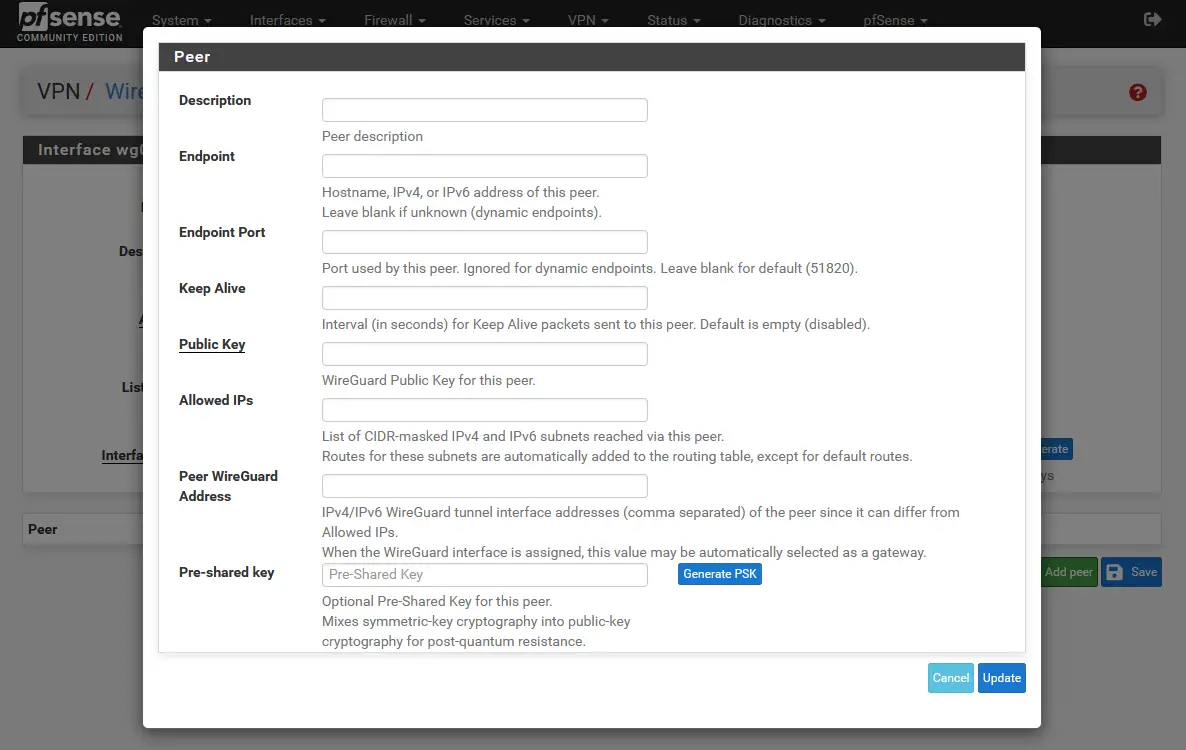Screen dimensions: 1186x750
Task: Cancel the Peer dialog
Action: click(950, 678)
